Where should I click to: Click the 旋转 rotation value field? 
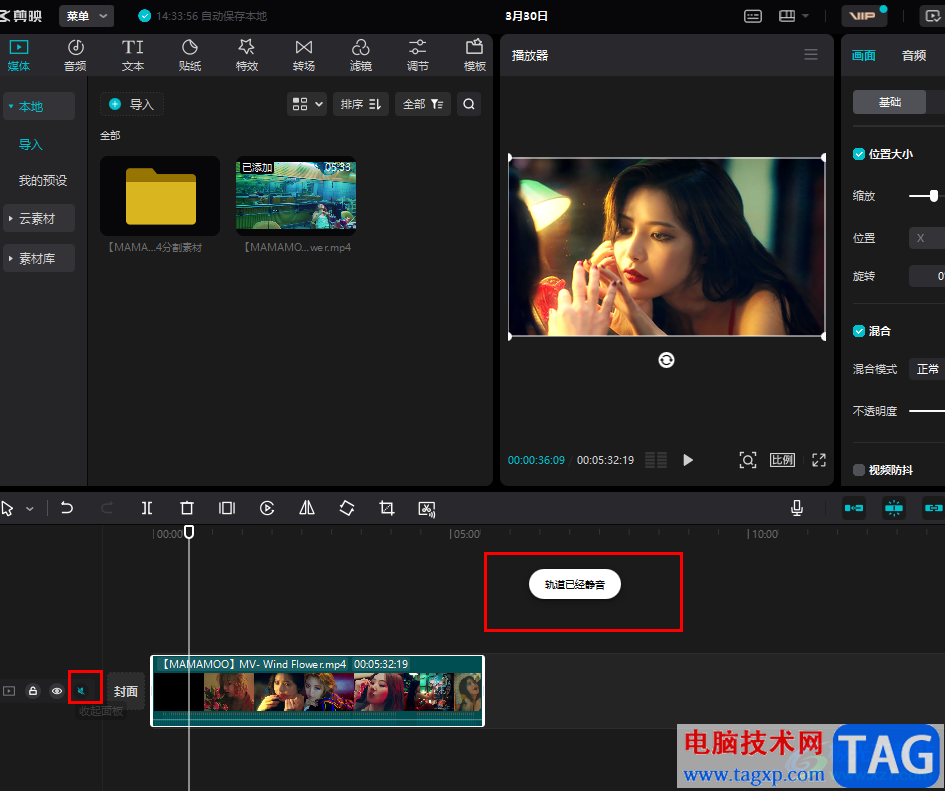click(x=926, y=276)
